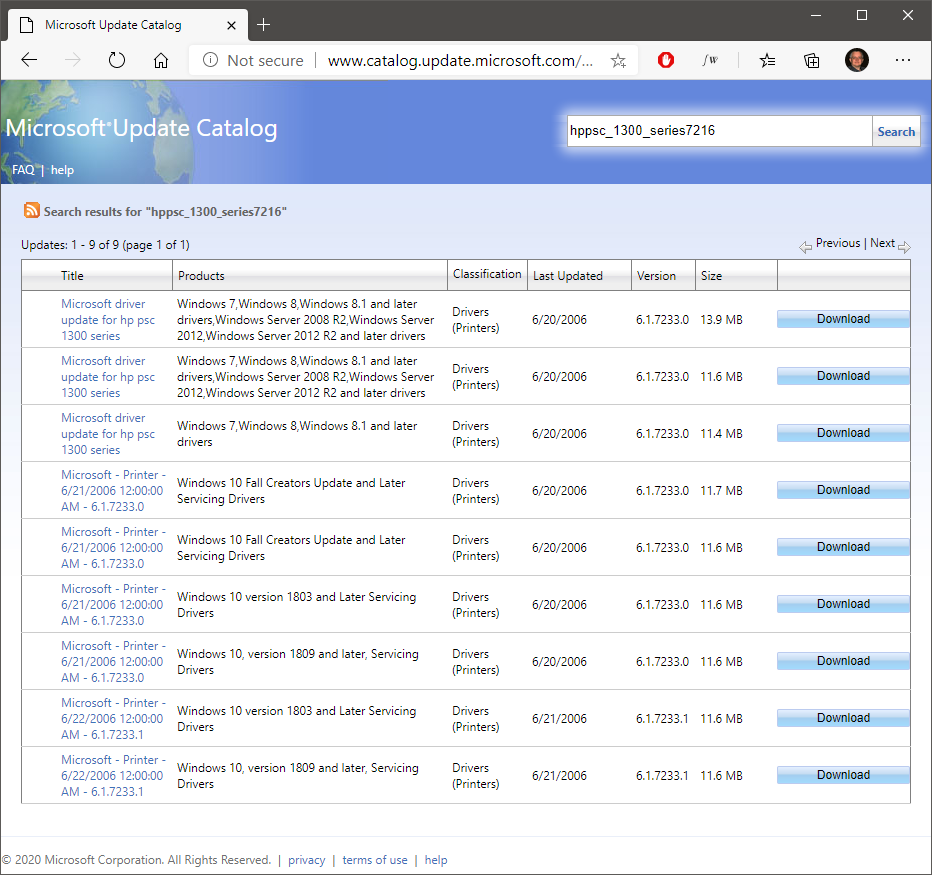Download the 11.7 MB printer driver
This screenshot has width=932, height=875.
pos(843,490)
